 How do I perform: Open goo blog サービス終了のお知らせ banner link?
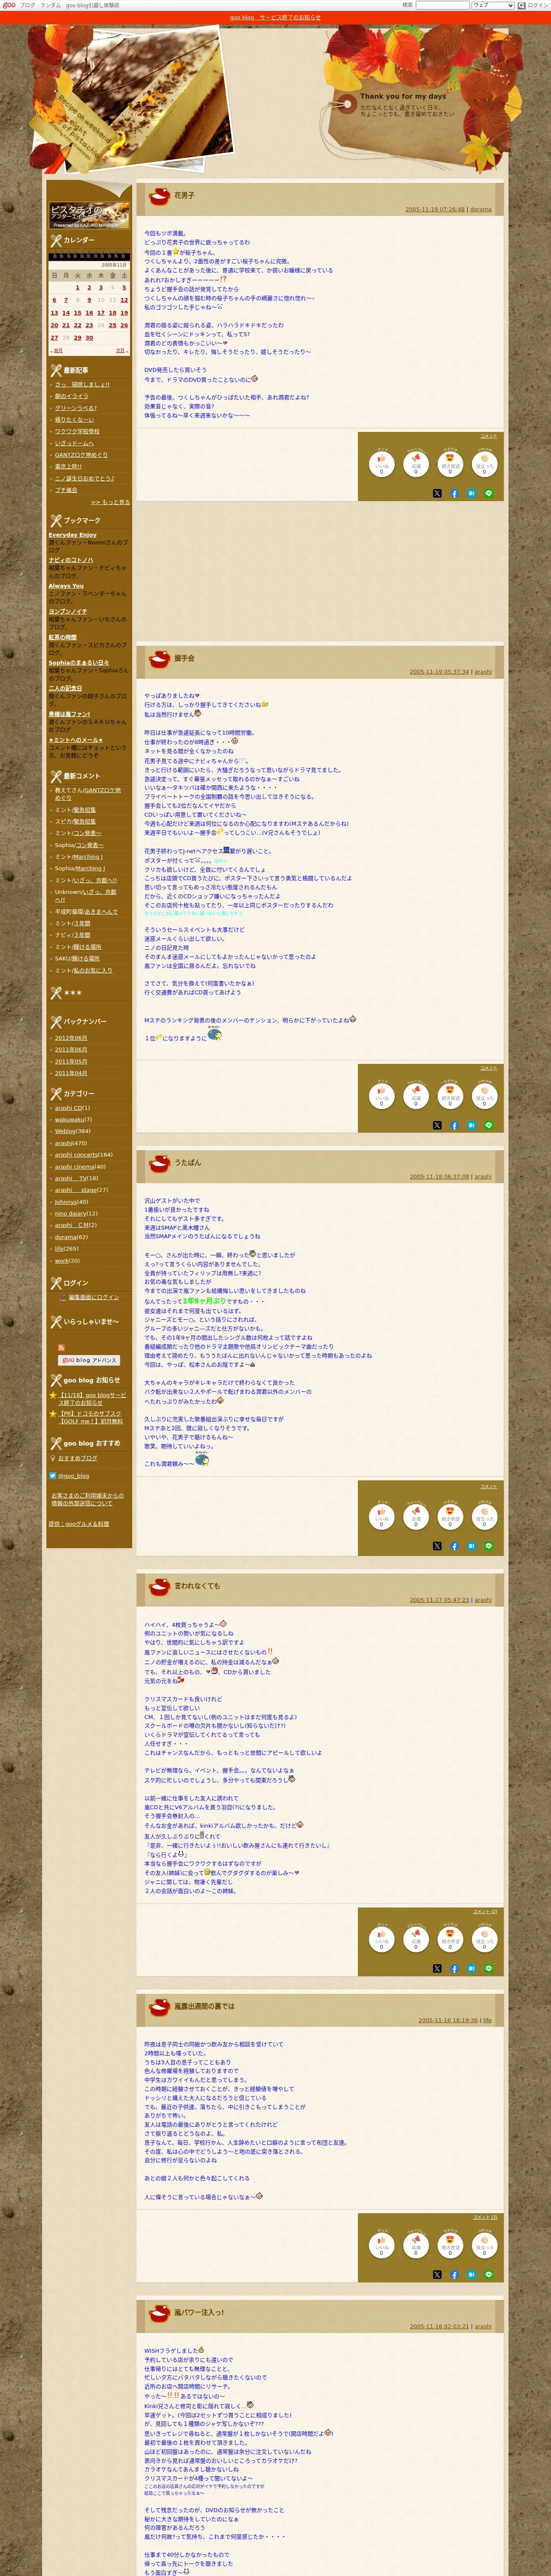[x=275, y=17]
